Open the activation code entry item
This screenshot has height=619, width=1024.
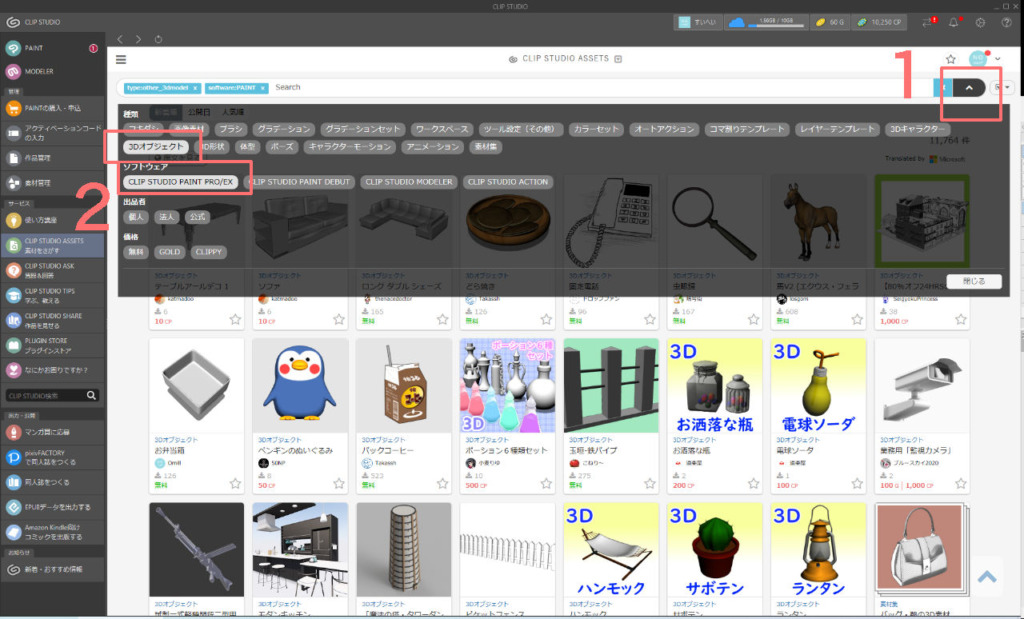click(x=52, y=133)
